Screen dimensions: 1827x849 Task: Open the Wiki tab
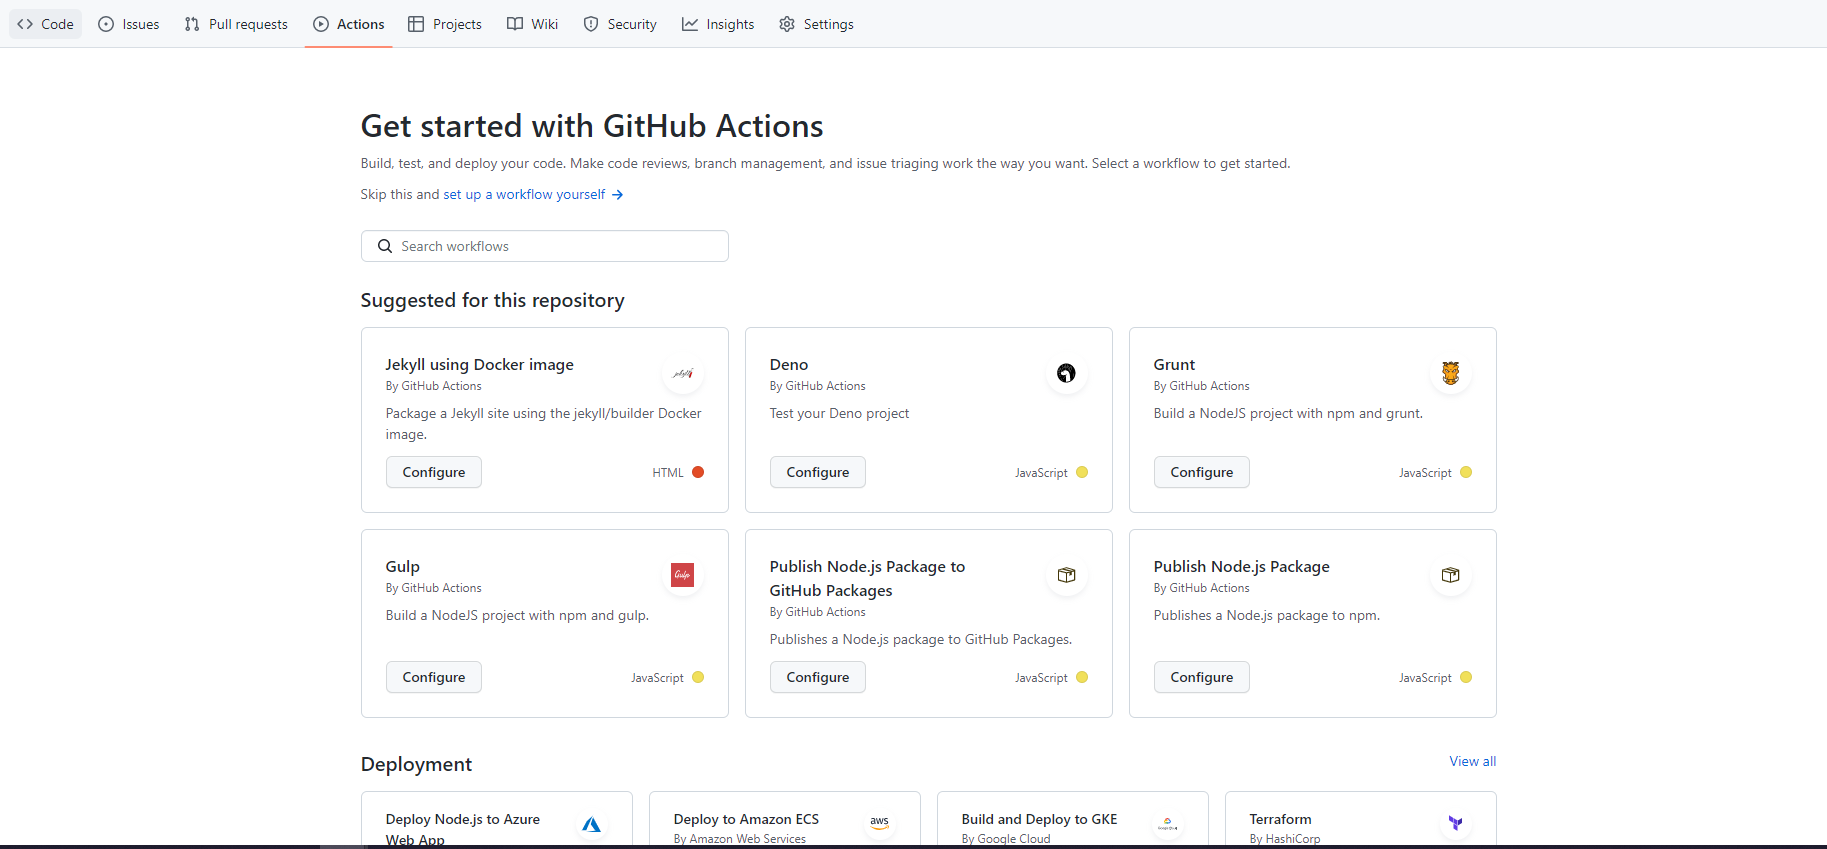click(532, 24)
